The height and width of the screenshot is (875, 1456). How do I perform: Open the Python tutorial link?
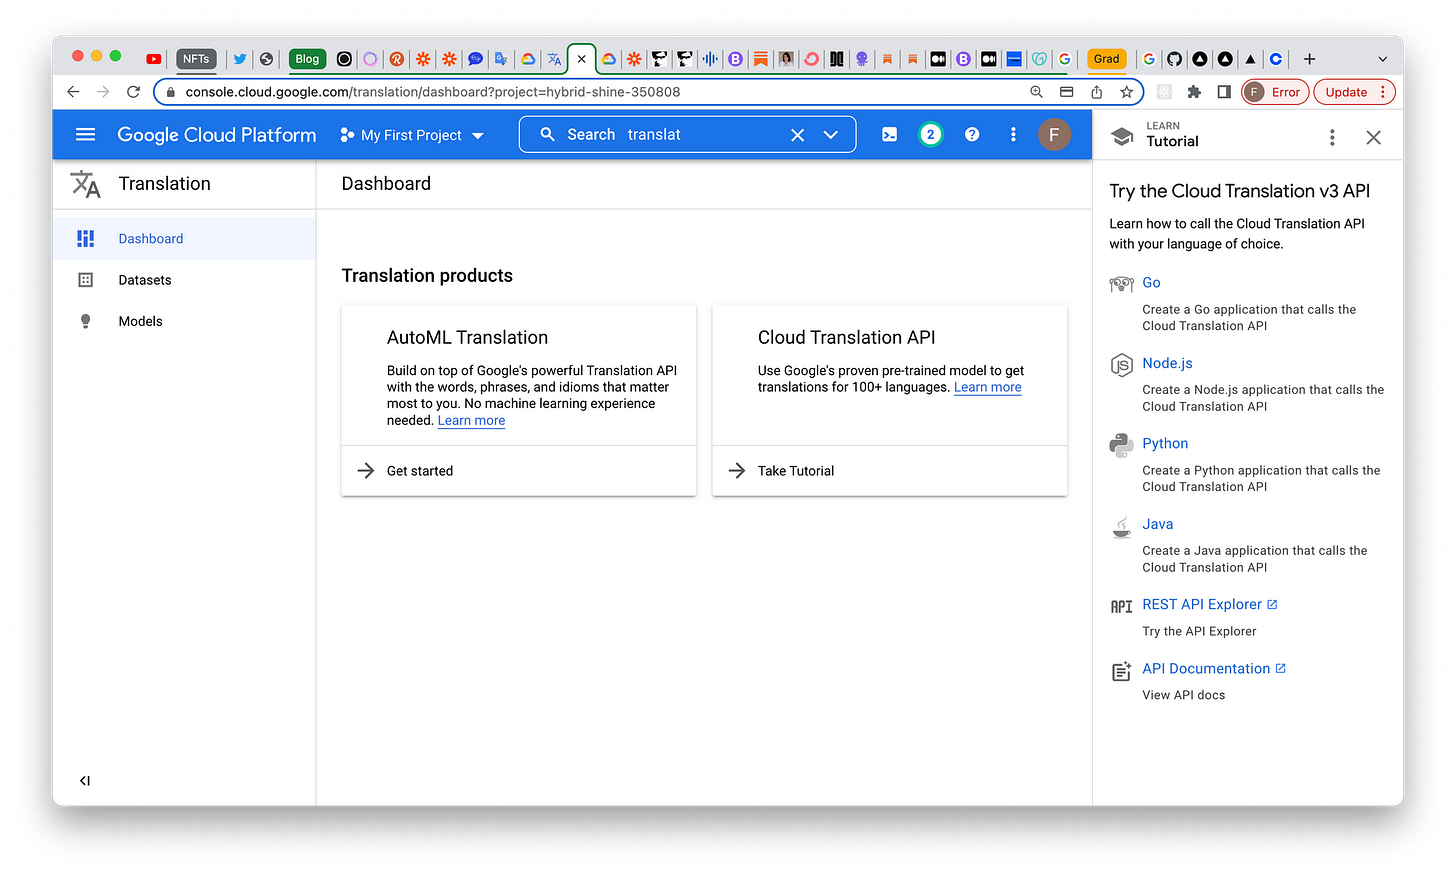1165,443
